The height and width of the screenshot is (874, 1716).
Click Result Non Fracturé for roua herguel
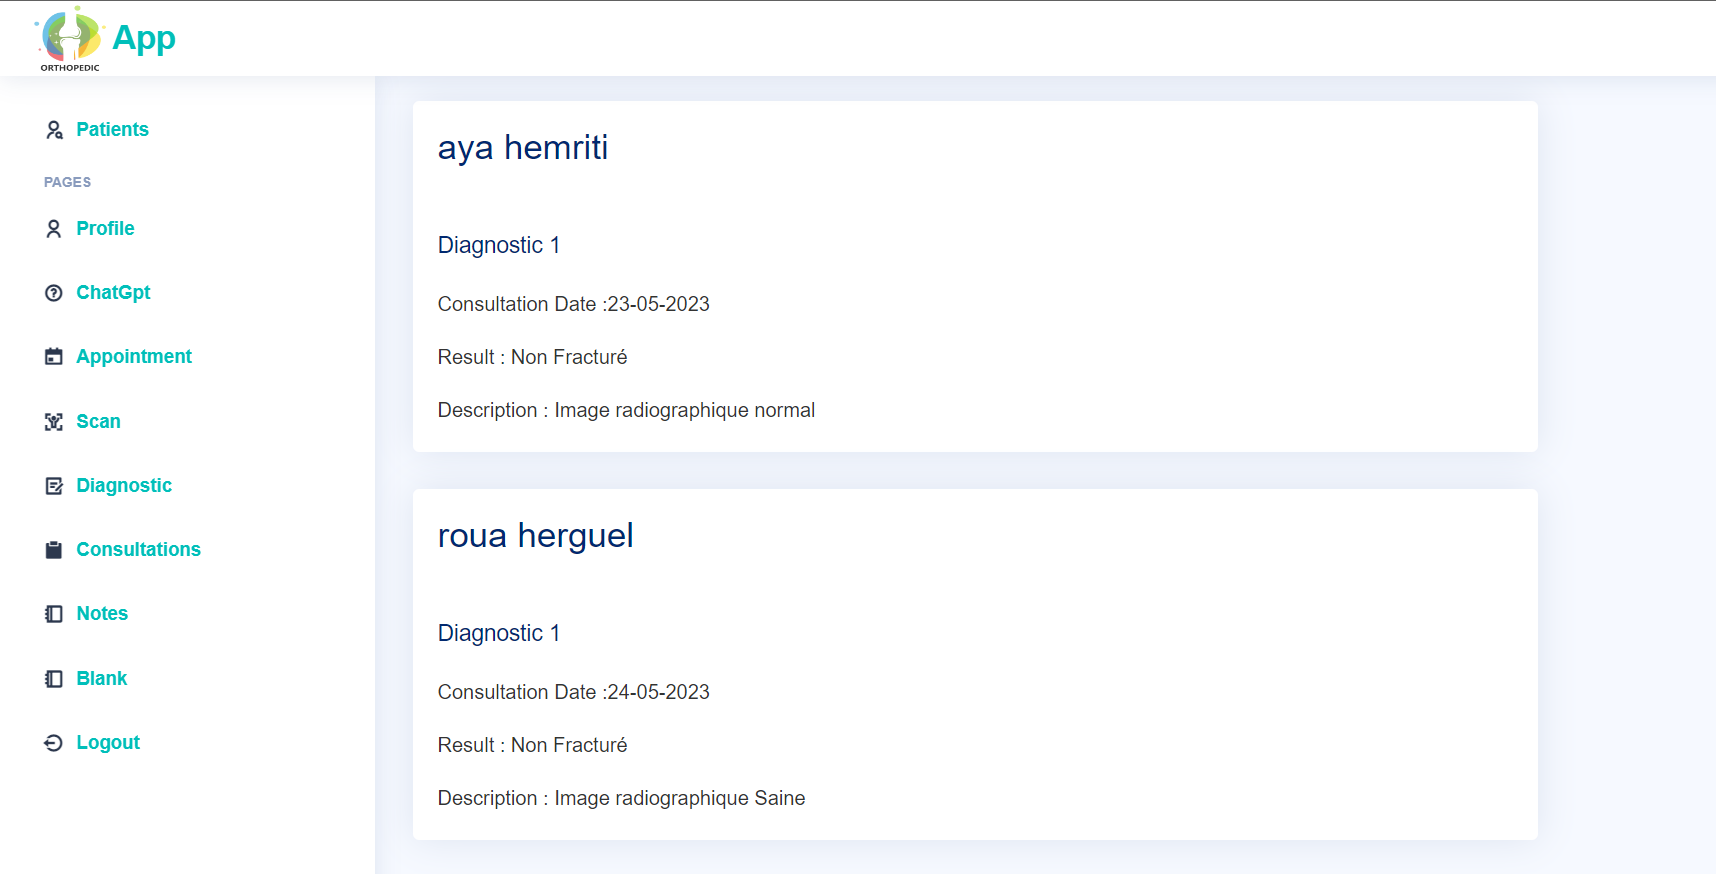[x=533, y=745]
